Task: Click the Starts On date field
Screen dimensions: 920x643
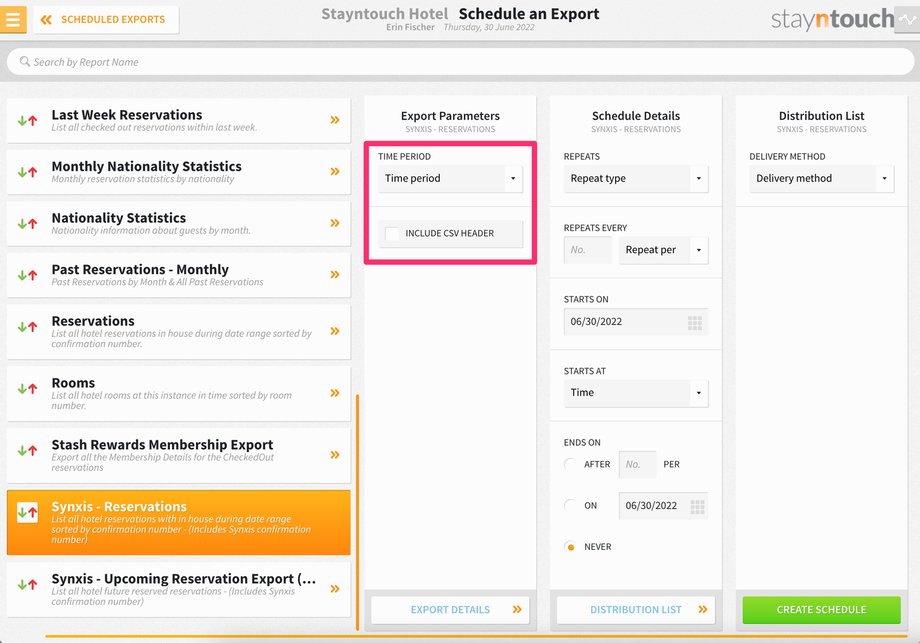Action: pos(636,322)
